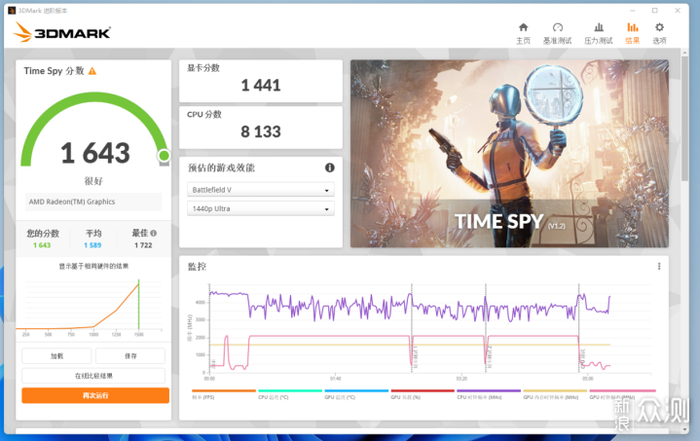
Task: Toggle the tan GPU memory clock legend
Action: (x=555, y=394)
